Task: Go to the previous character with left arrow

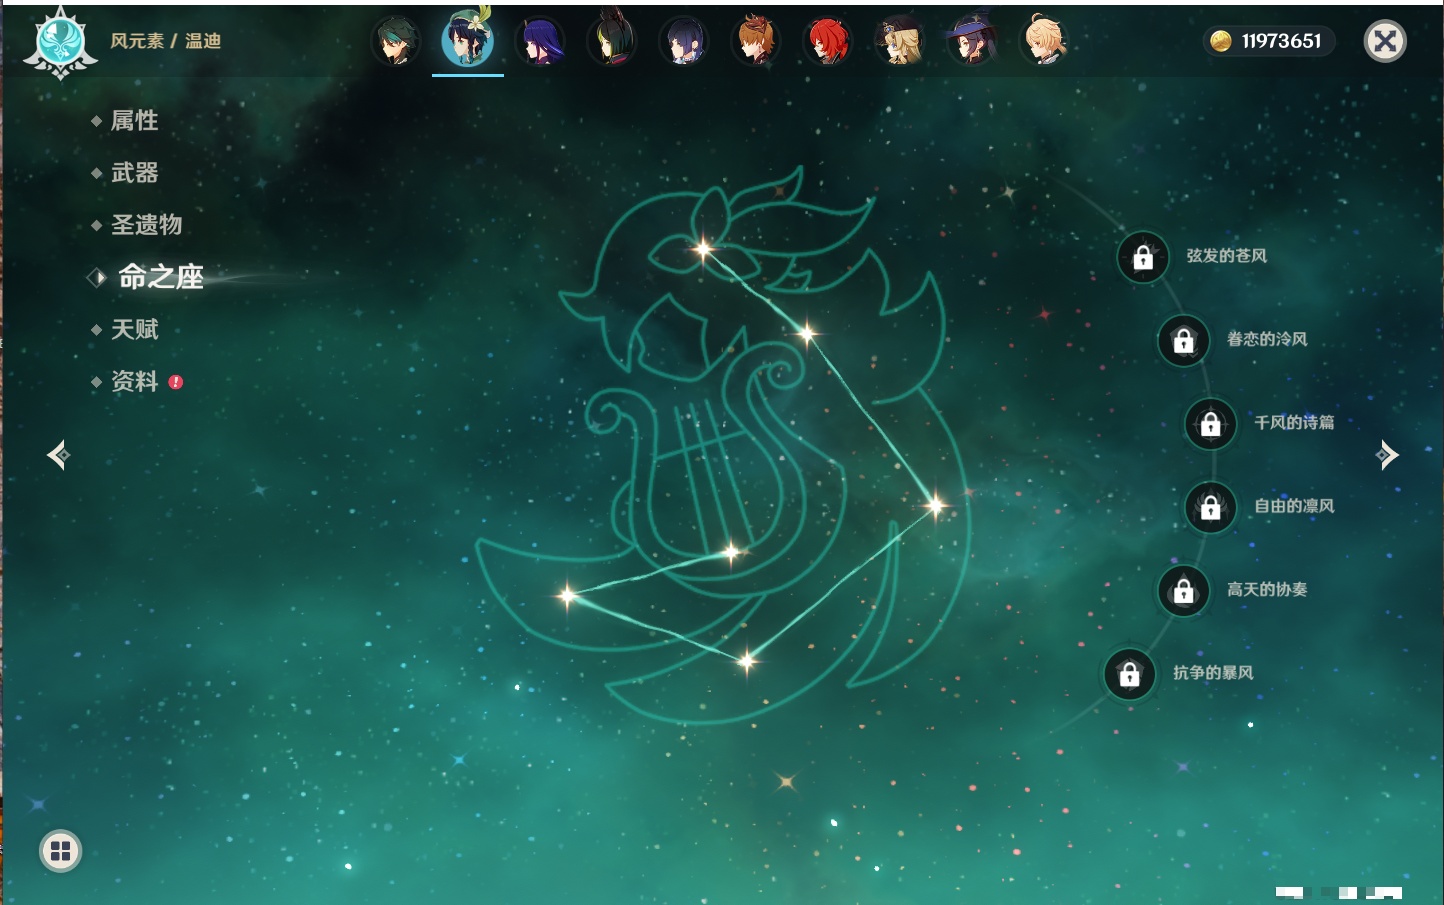Action: tap(58, 455)
